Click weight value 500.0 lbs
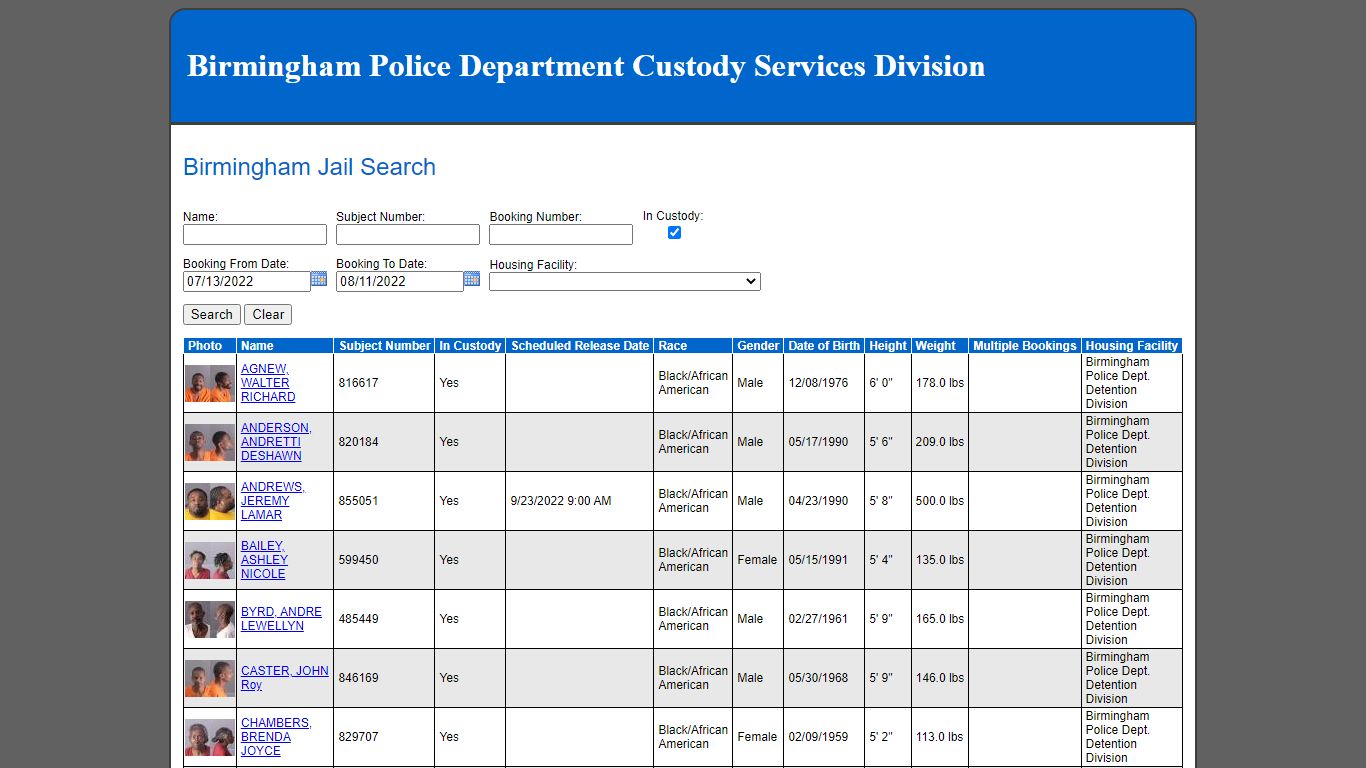Viewport: 1366px width, 768px height. pyautogui.click(x=940, y=501)
